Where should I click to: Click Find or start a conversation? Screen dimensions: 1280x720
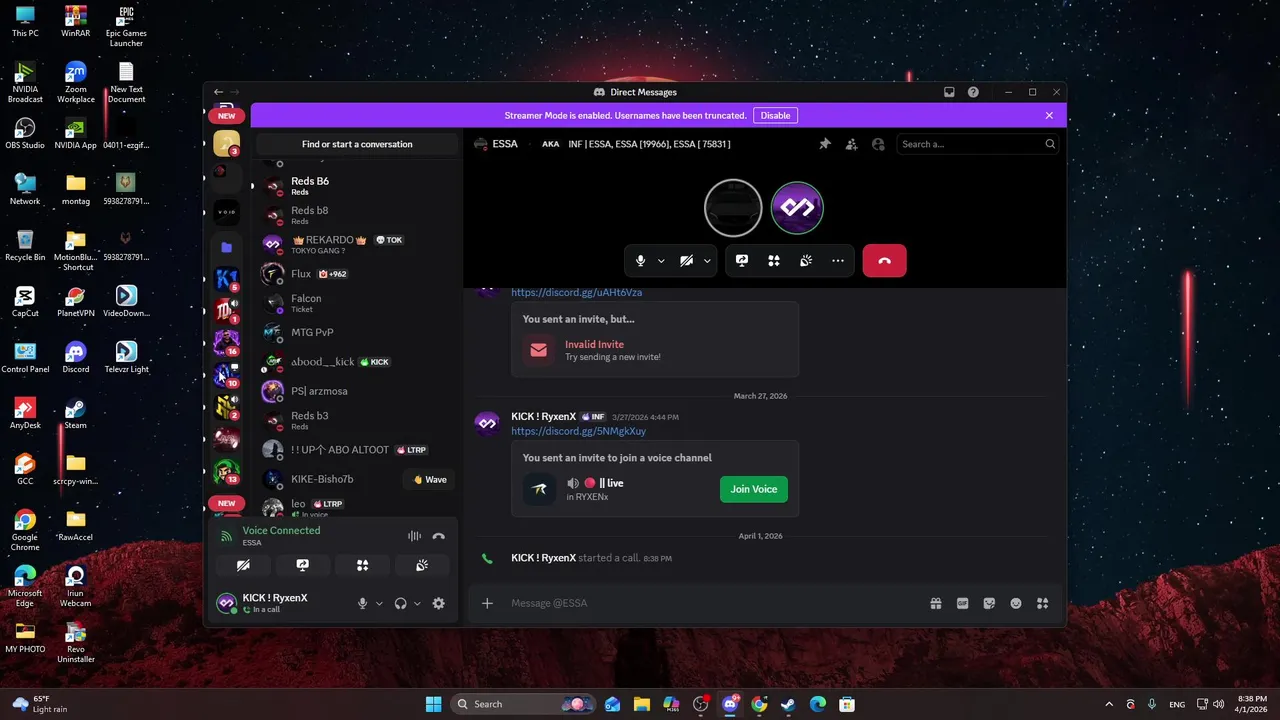coord(357,144)
